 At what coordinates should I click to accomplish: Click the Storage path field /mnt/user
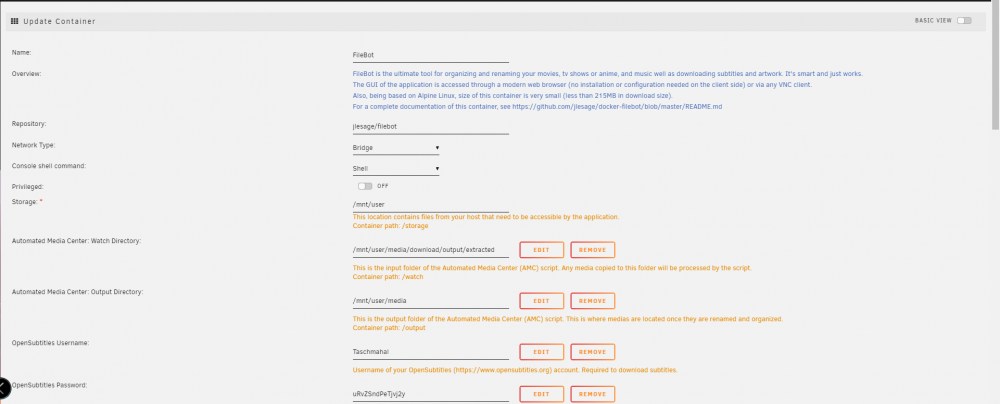[x=430, y=205]
